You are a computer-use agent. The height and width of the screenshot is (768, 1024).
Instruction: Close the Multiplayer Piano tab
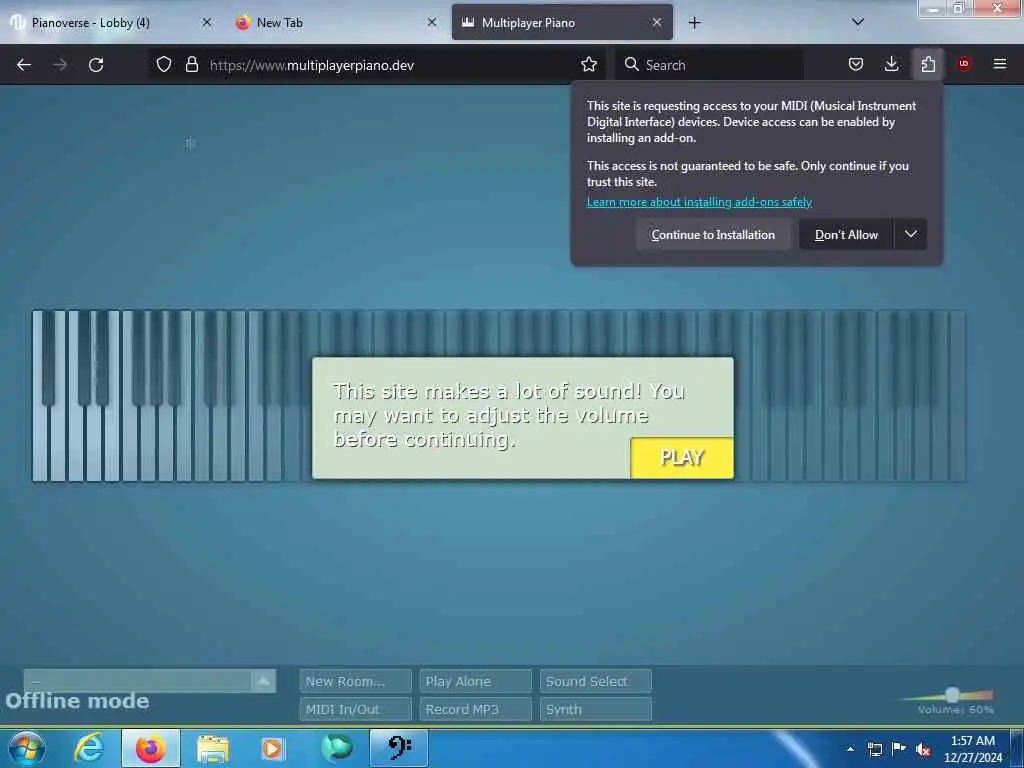[656, 22]
